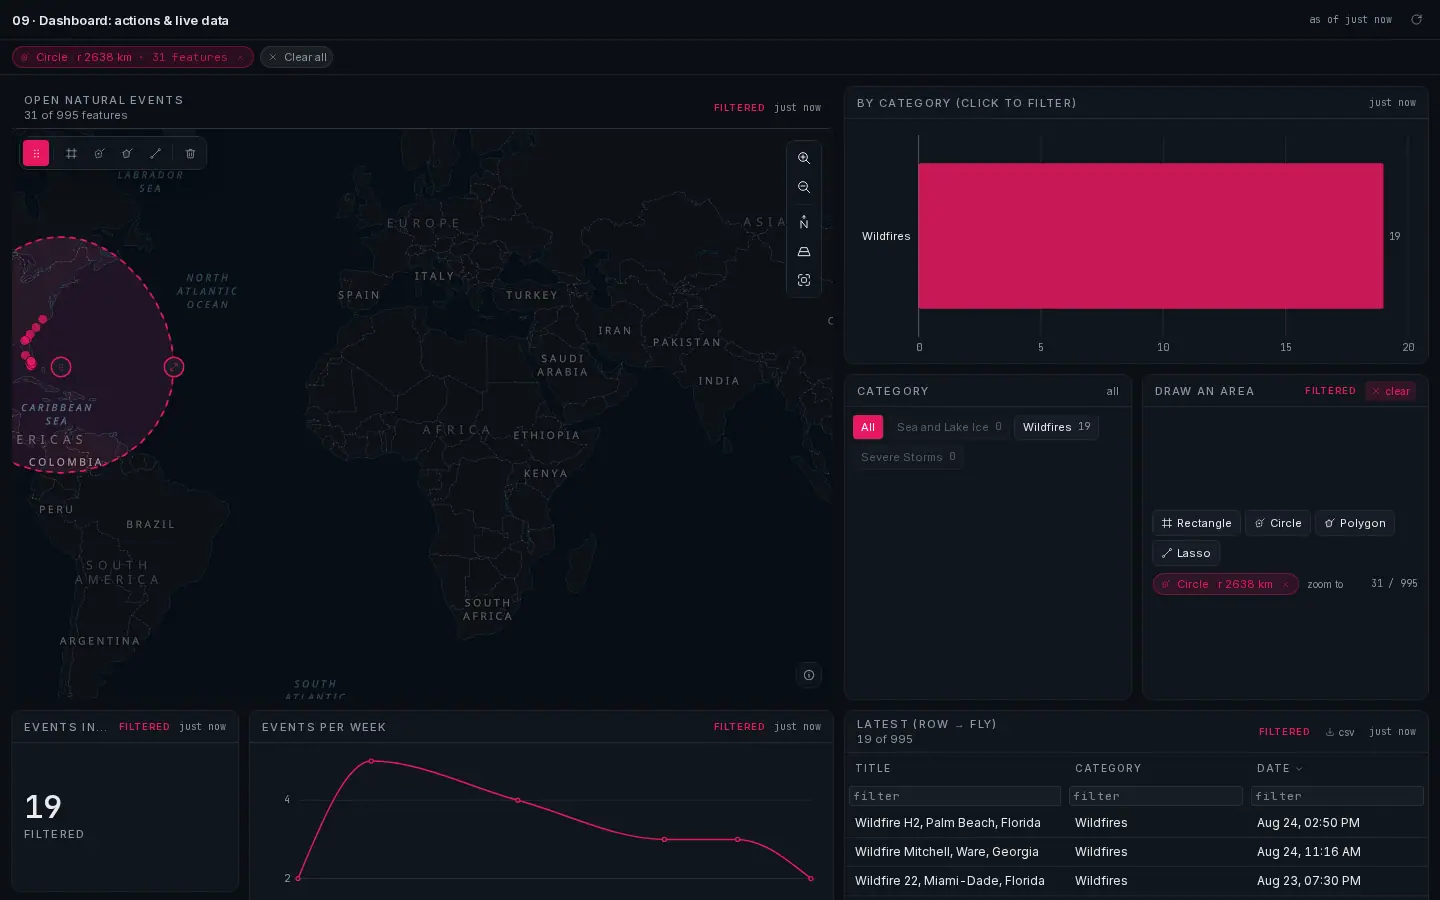Zoom in on the map
1440x900 pixels.
pos(804,158)
